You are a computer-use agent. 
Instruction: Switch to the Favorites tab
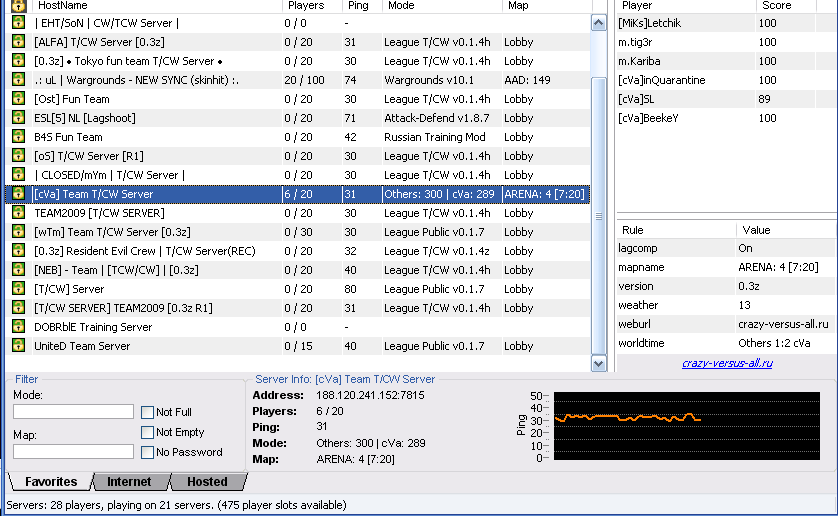51,482
